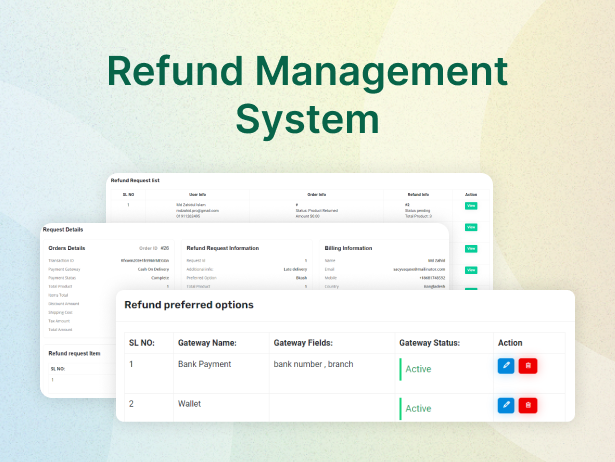Click the Active status for Bank Payment

click(418, 369)
